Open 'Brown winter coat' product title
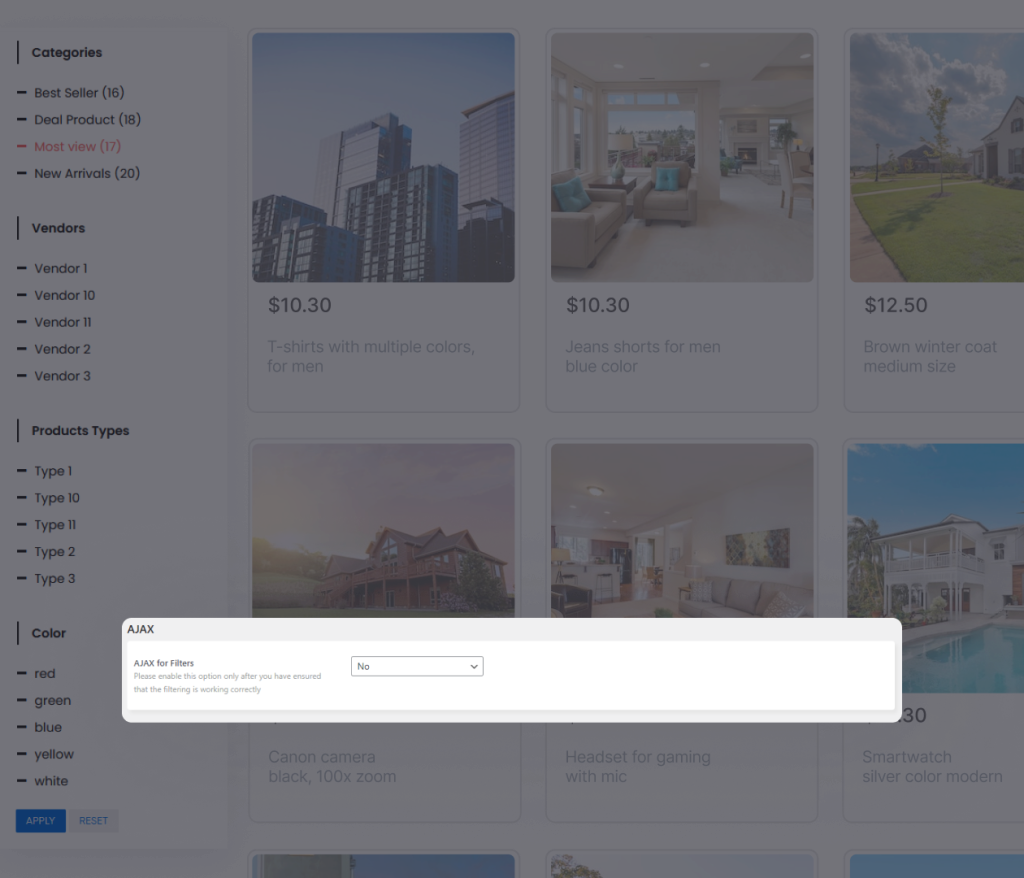This screenshot has width=1024, height=878. (x=930, y=356)
